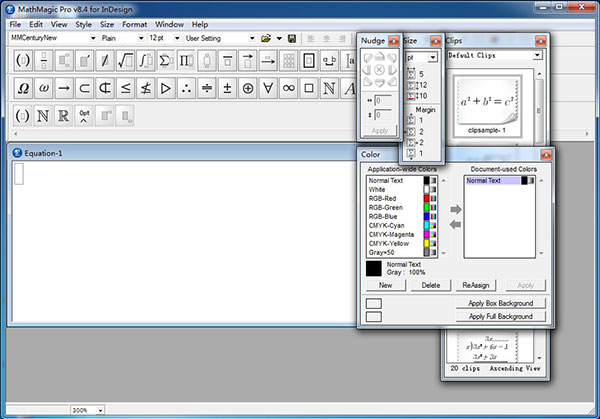Open the MMCenturyNew font dropdown
This screenshot has height=419, width=600.
(93, 38)
